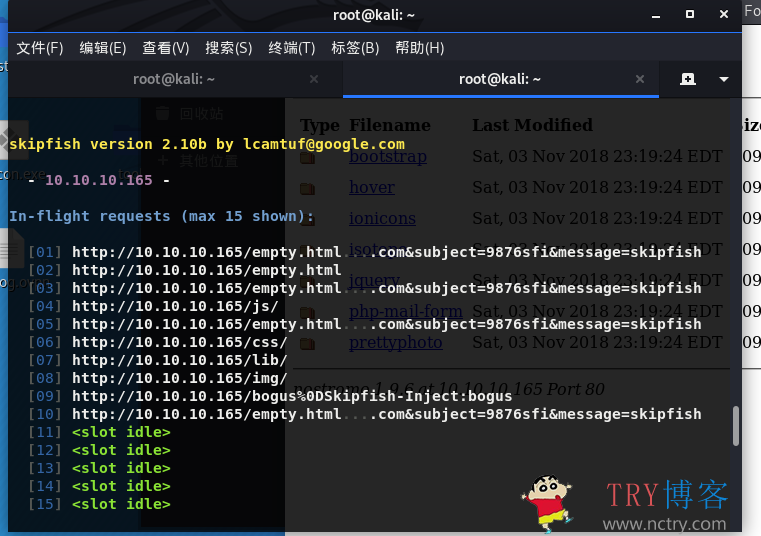Click the folder icon beside prettyphoto
The width and height of the screenshot is (761, 536).
(308, 343)
